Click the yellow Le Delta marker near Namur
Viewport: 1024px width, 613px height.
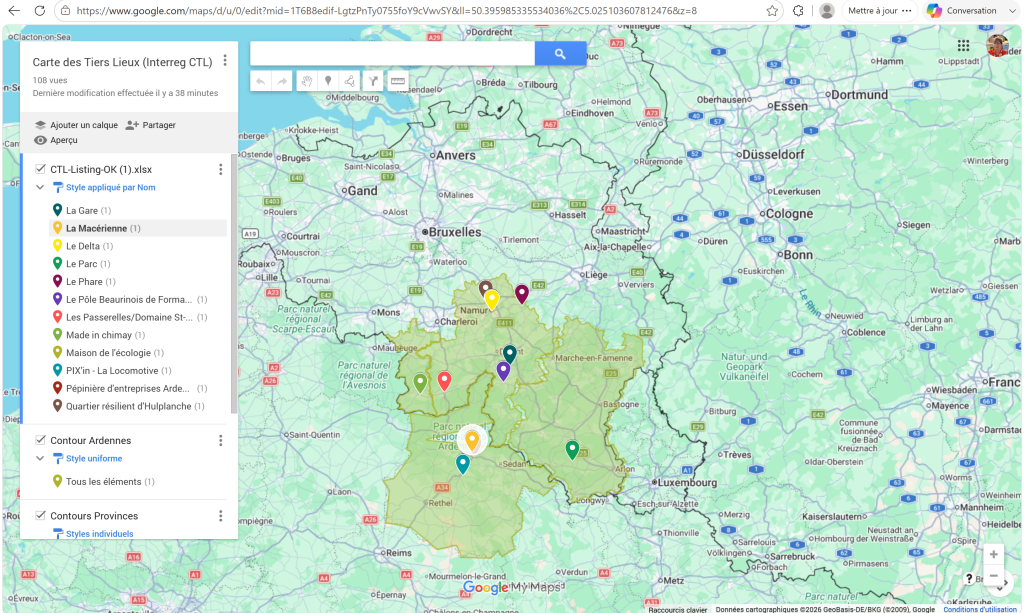(x=492, y=299)
